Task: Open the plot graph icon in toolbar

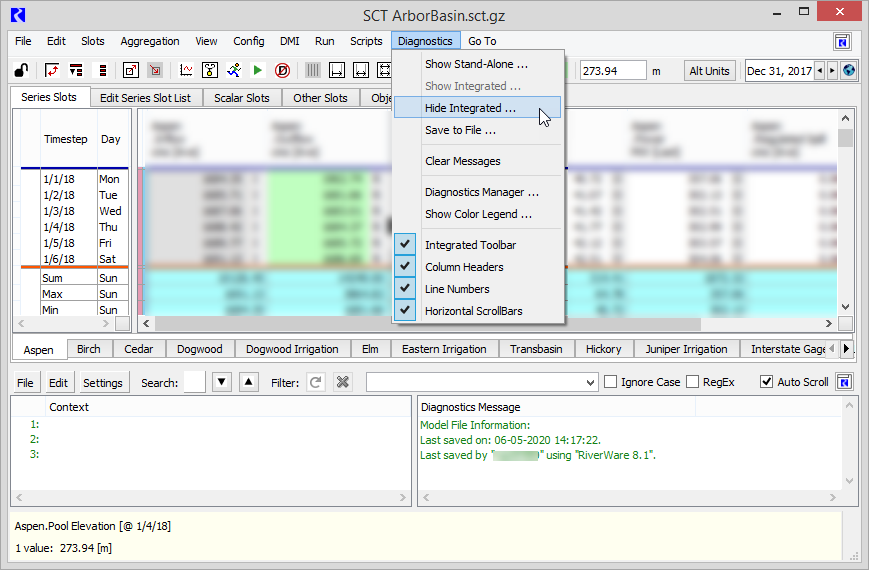Action: [x=186, y=71]
